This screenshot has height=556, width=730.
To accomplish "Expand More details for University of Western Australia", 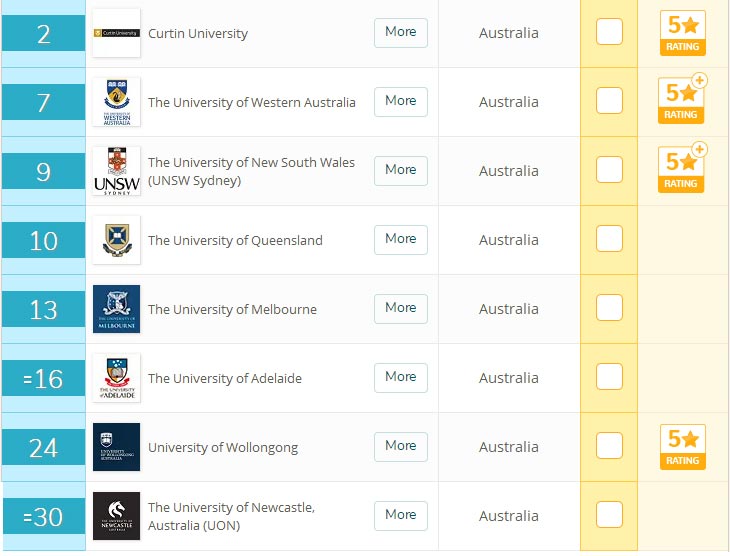I will point(401,102).
